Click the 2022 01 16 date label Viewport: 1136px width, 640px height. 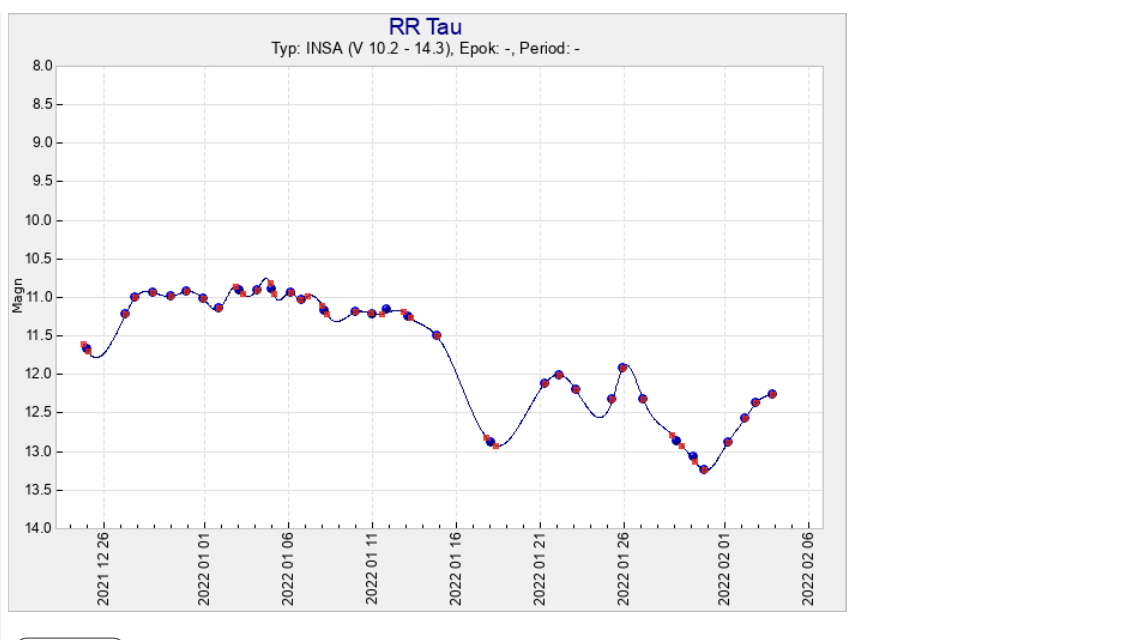[x=456, y=571]
